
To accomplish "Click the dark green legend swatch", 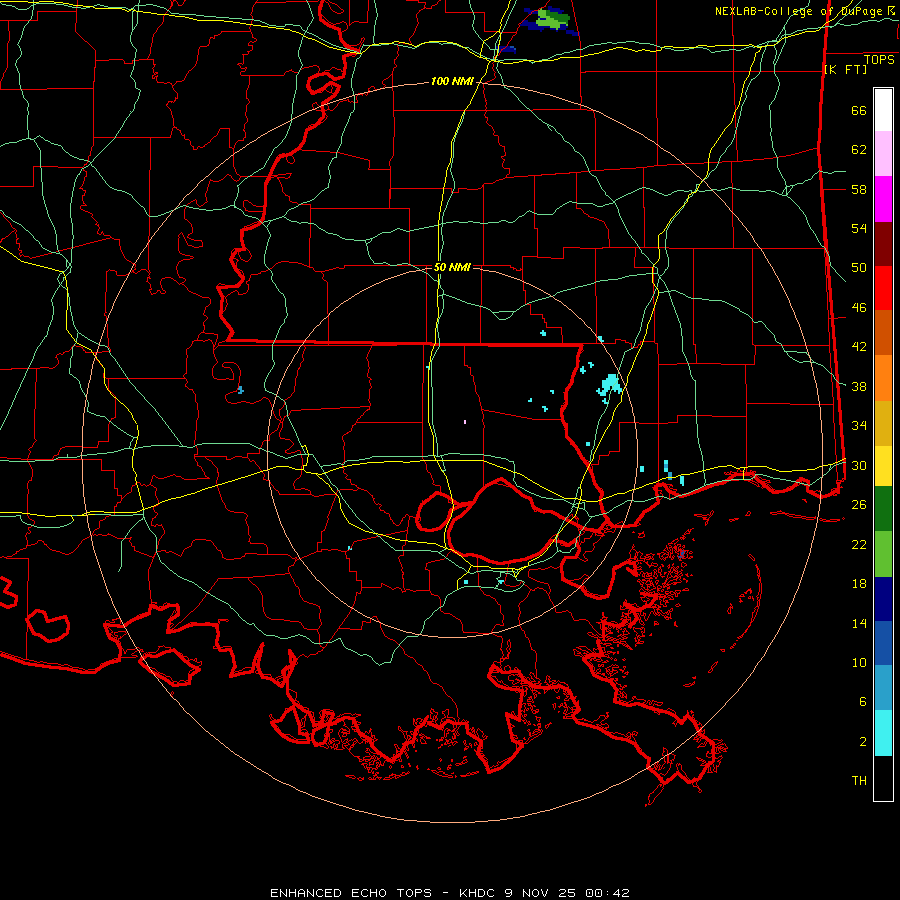I will (883, 509).
